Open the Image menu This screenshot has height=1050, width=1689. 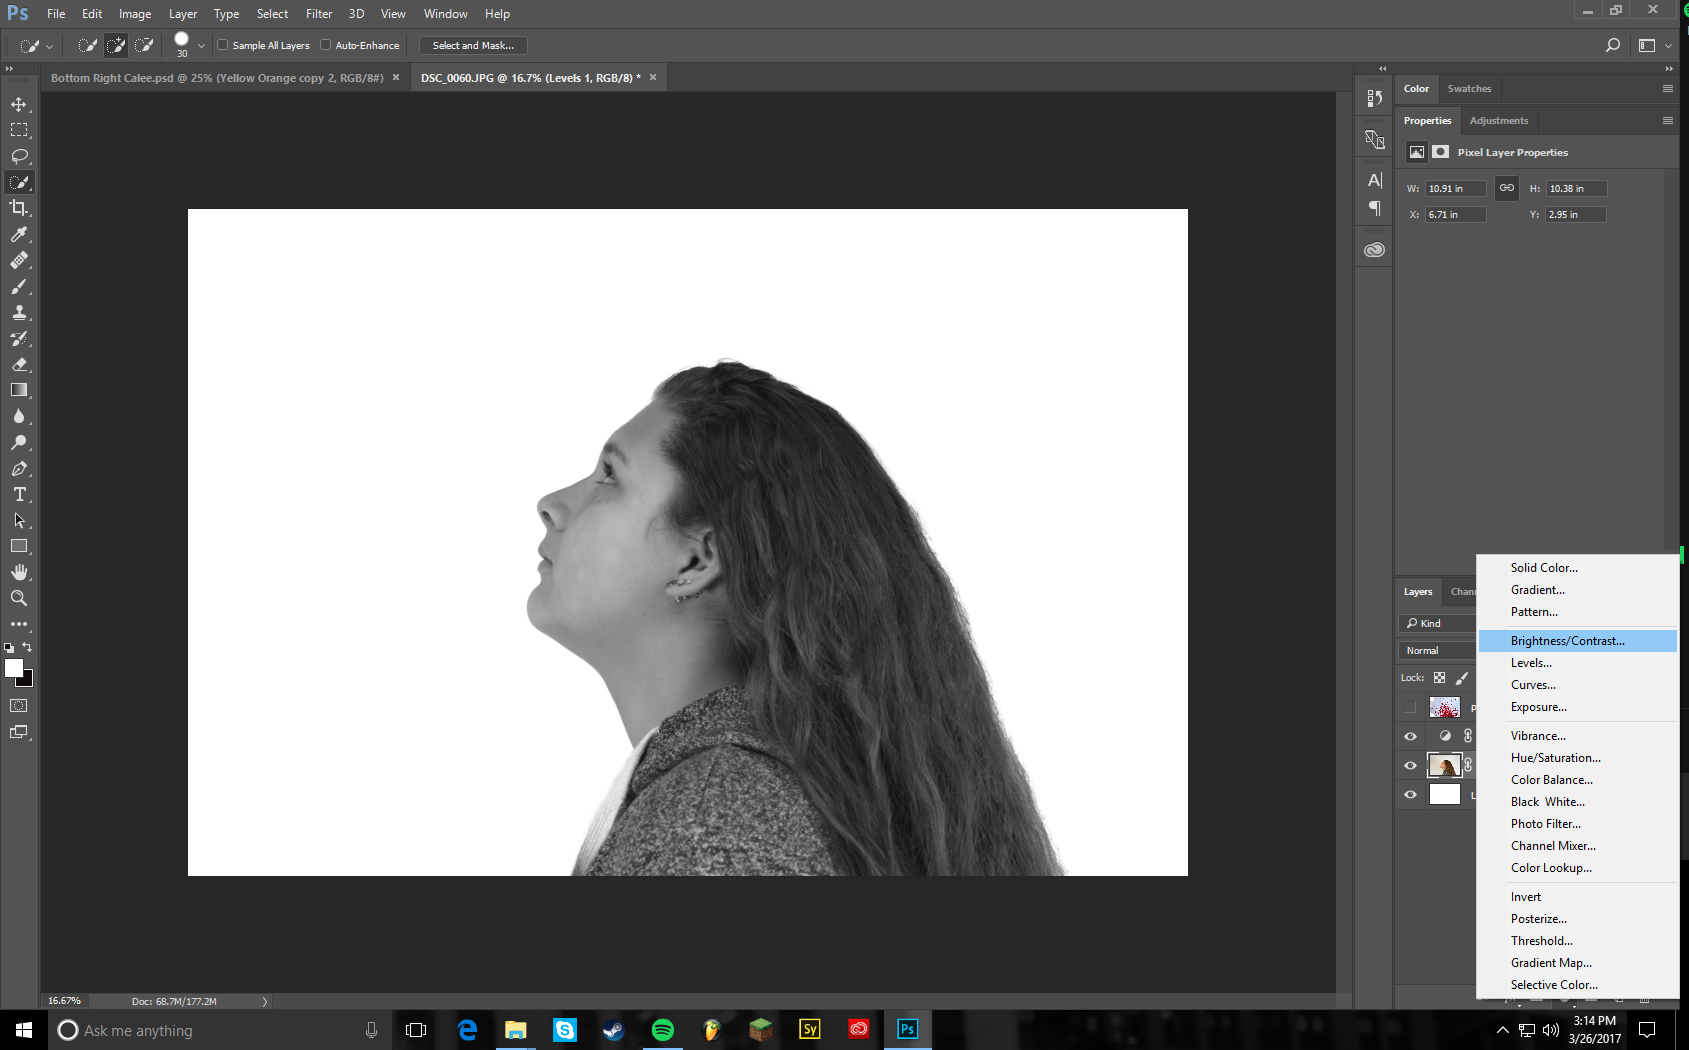(x=135, y=14)
